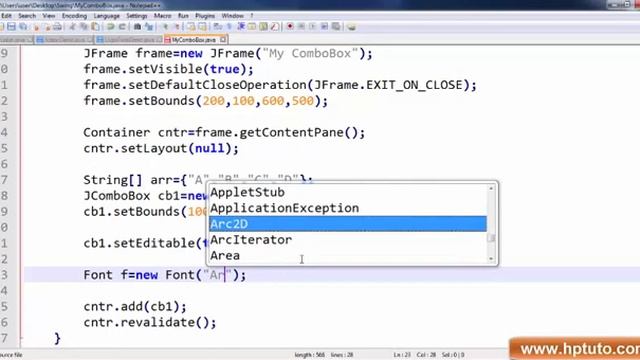Click the Copy toolbar icon
The image size is (640, 360).
click(x=83, y=27)
